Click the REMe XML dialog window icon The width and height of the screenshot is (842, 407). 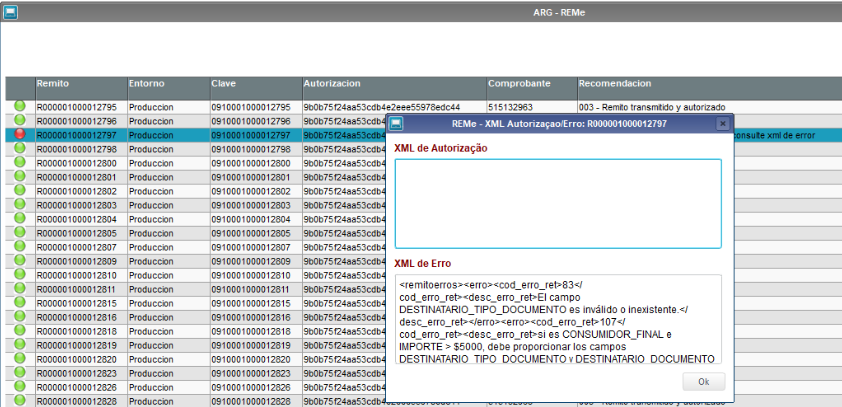coord(396,124)
